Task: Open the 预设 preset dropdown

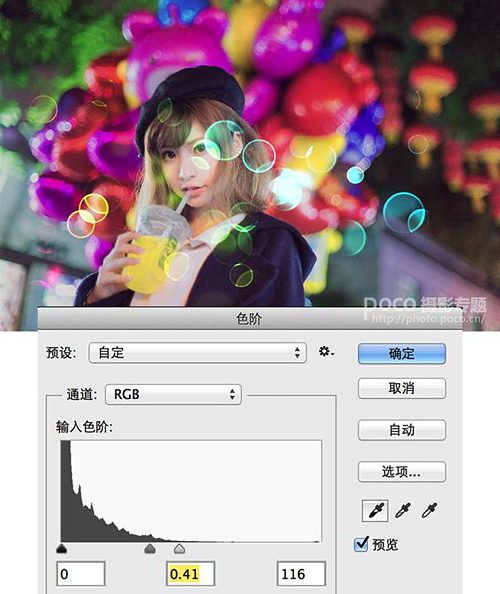Action: click(198, 353)
